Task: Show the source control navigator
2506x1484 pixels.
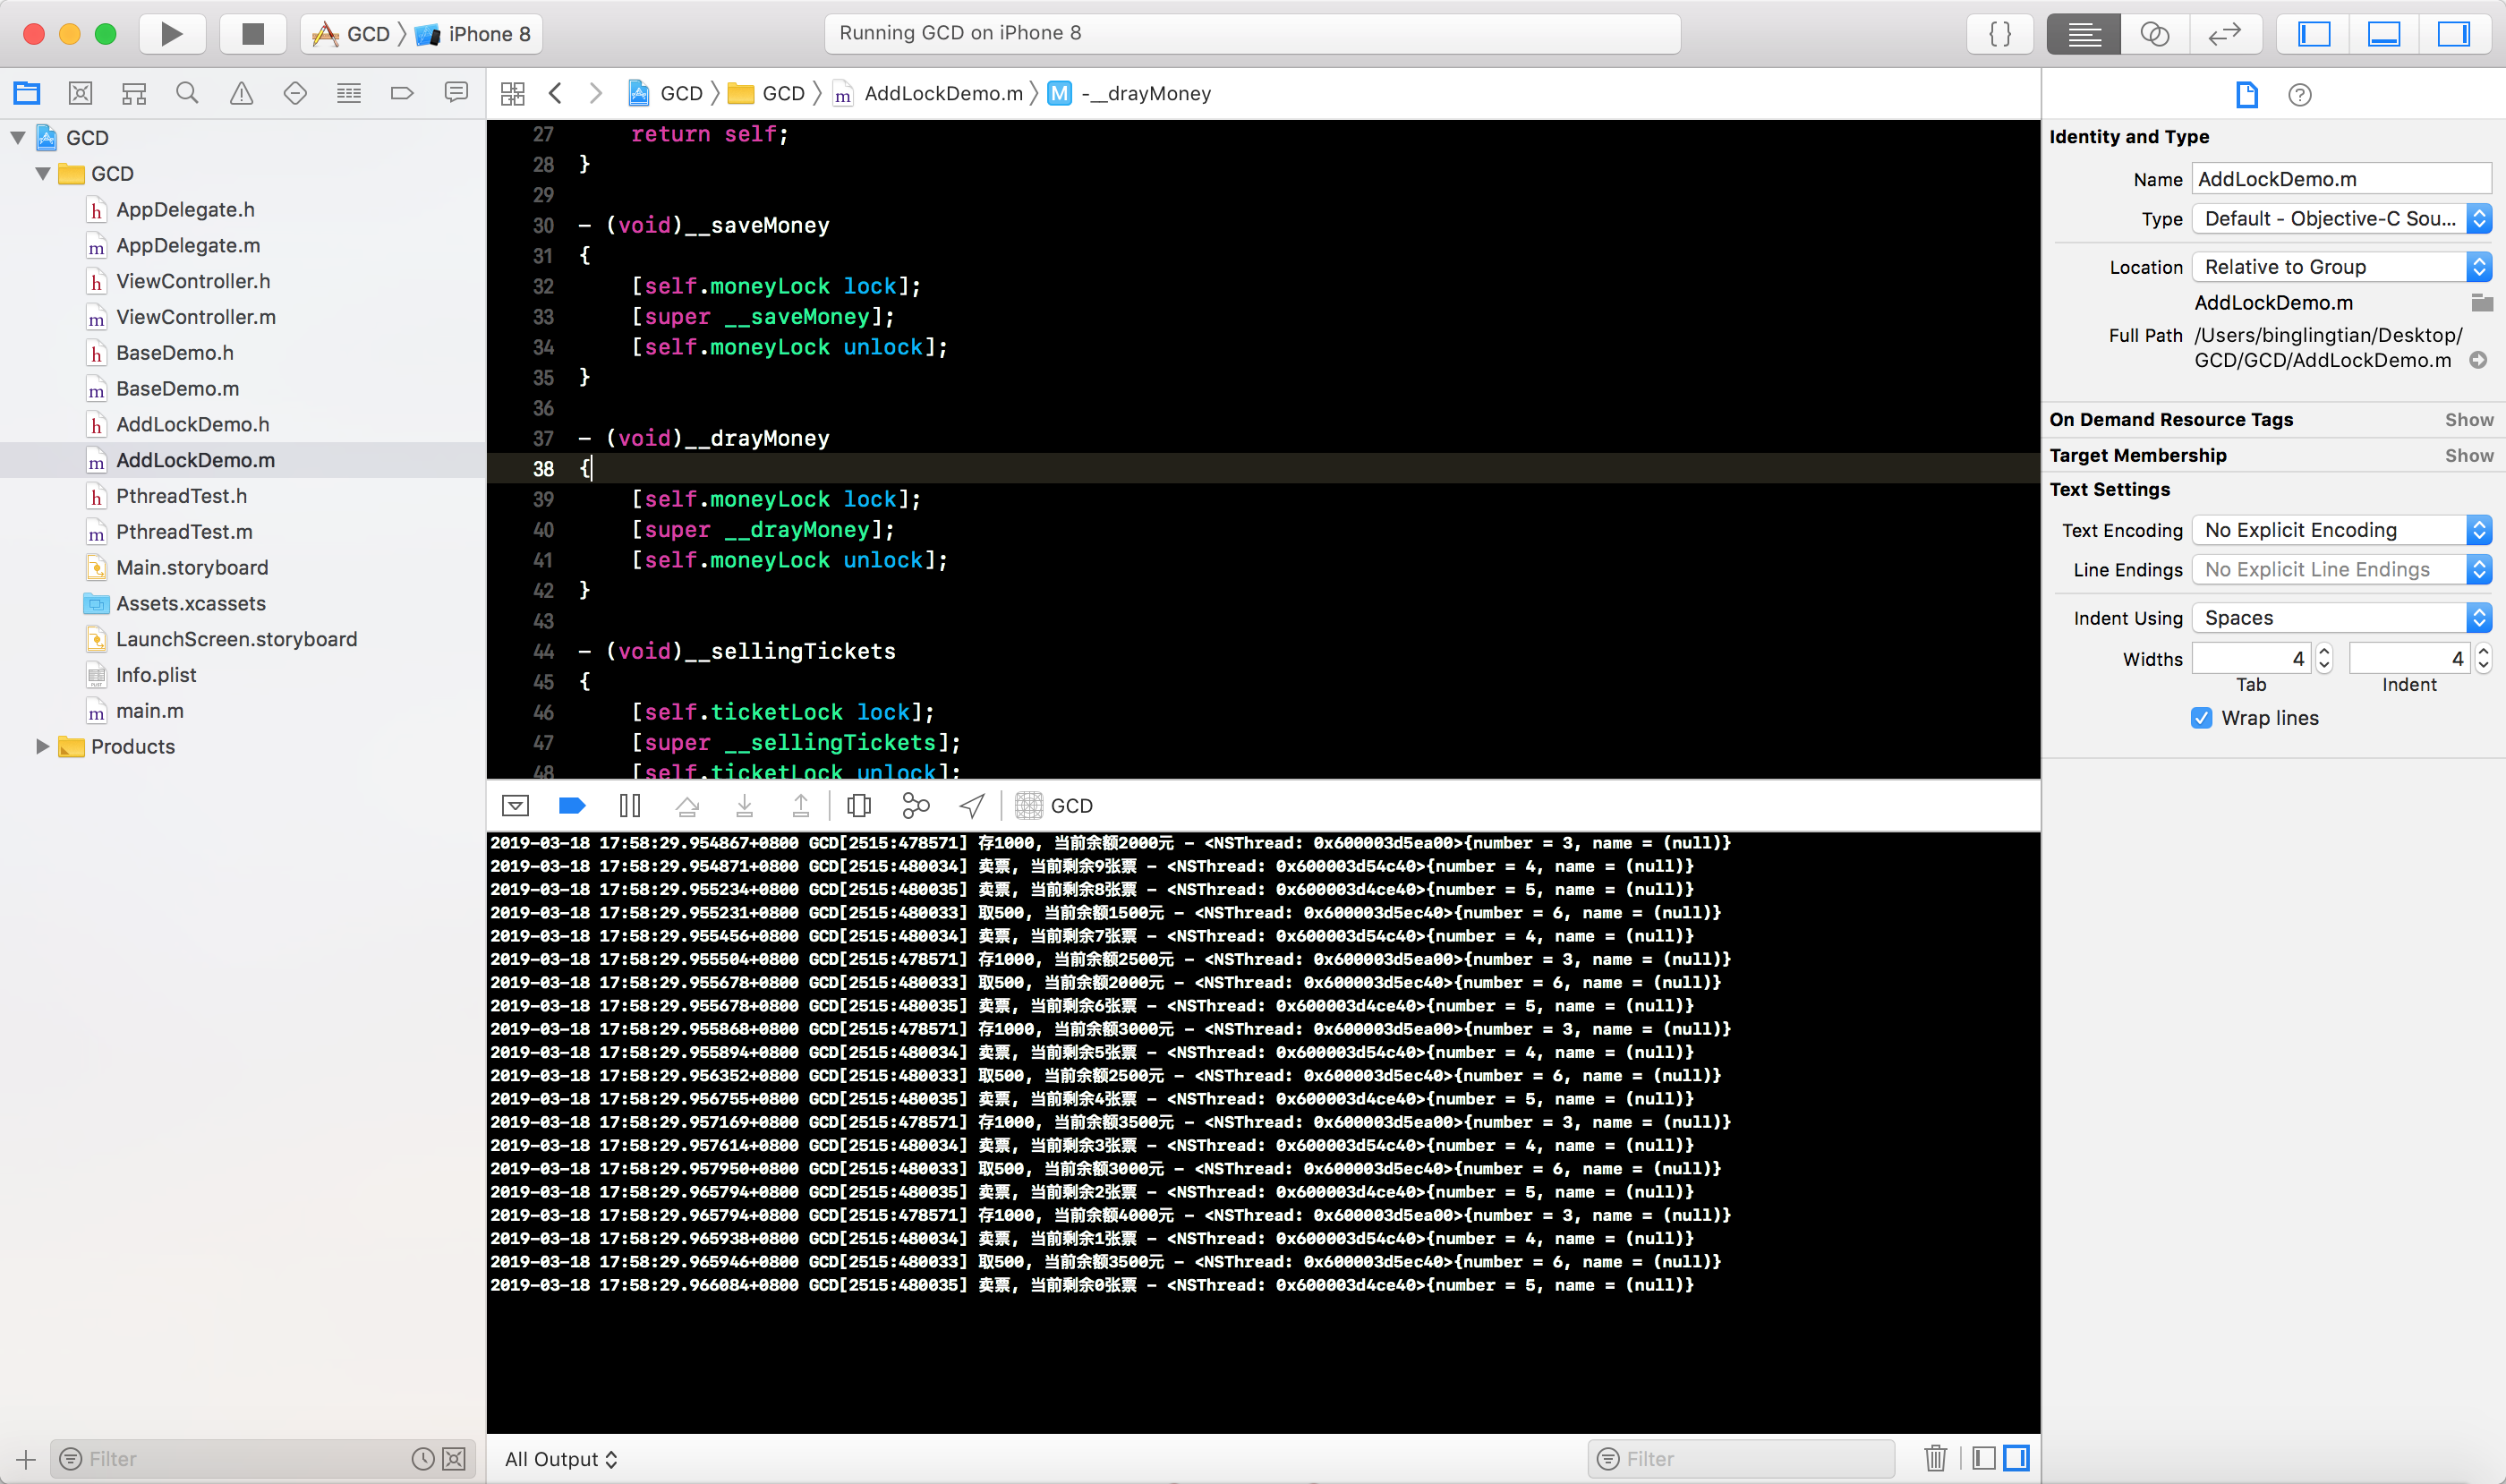Action: pos(81,93)
